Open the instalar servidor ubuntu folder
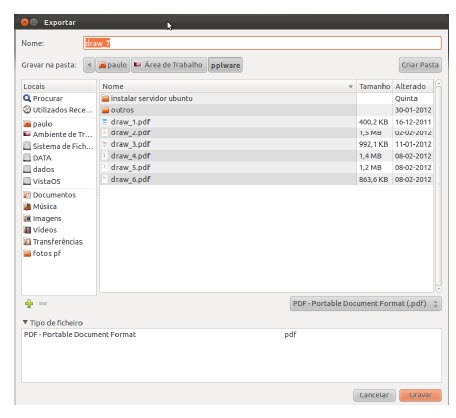The image size is (456, 418). point(228,98)
